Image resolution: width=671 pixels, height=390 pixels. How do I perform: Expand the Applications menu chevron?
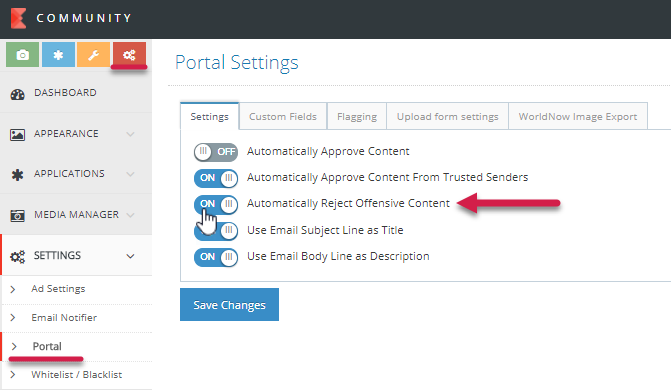coord(131,174)
